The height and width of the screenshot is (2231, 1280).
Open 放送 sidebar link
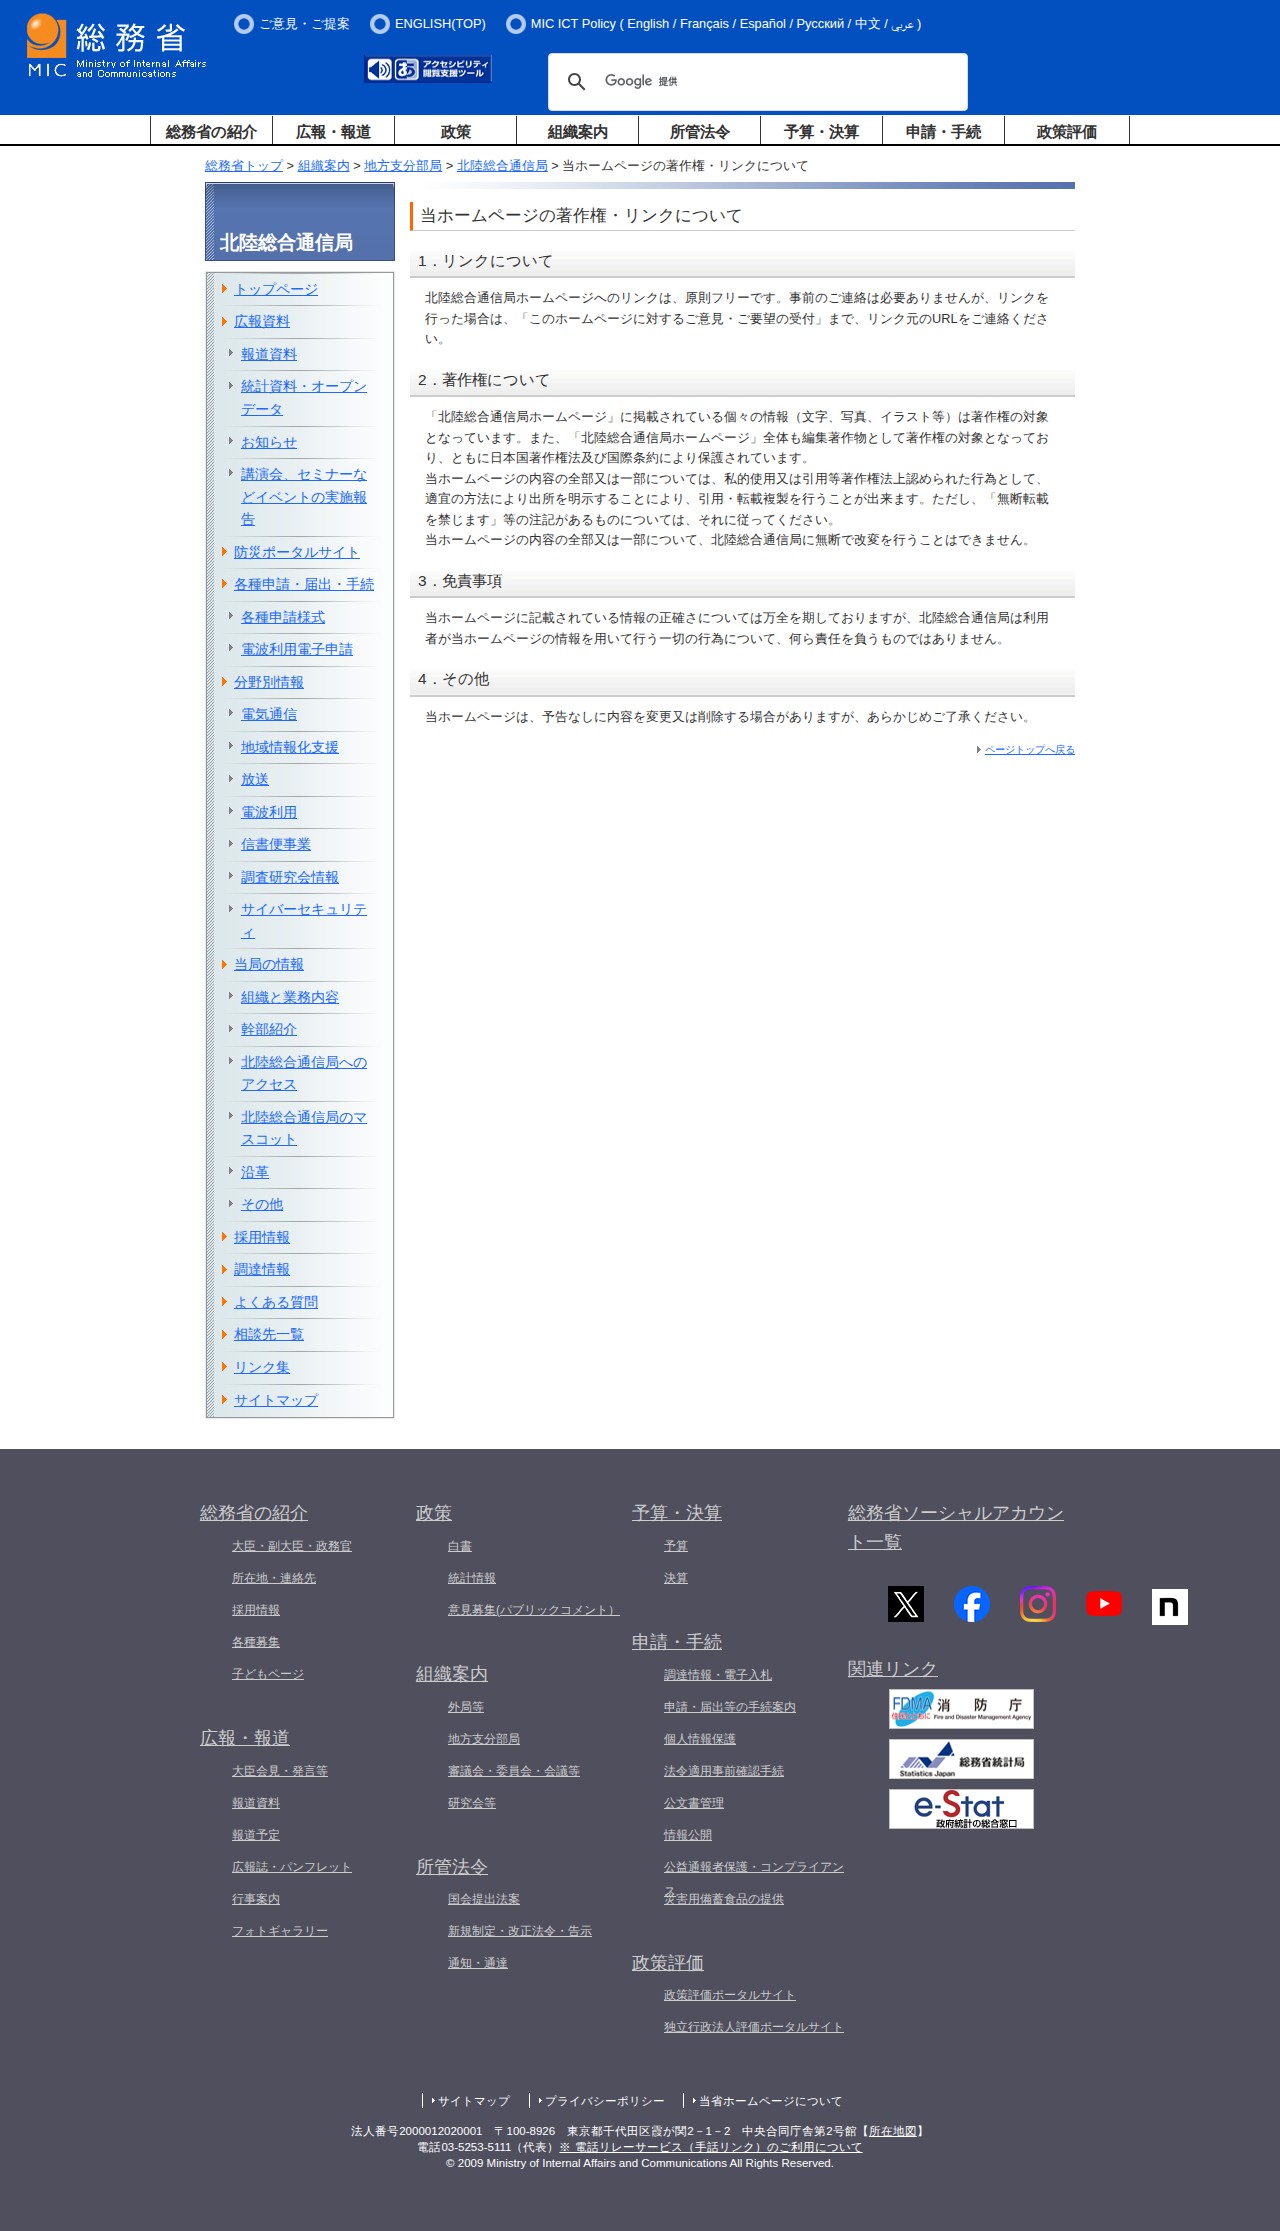pyautogui.click(x=255, y=779)
